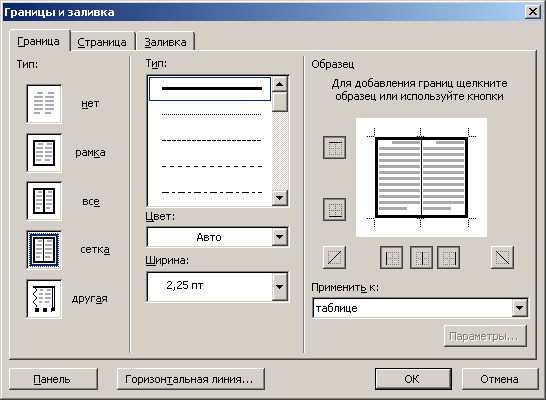The height and width of the screenshot is (400, 546).
Task: Switch to the Граница tab
Action: (x=39, y=41)
